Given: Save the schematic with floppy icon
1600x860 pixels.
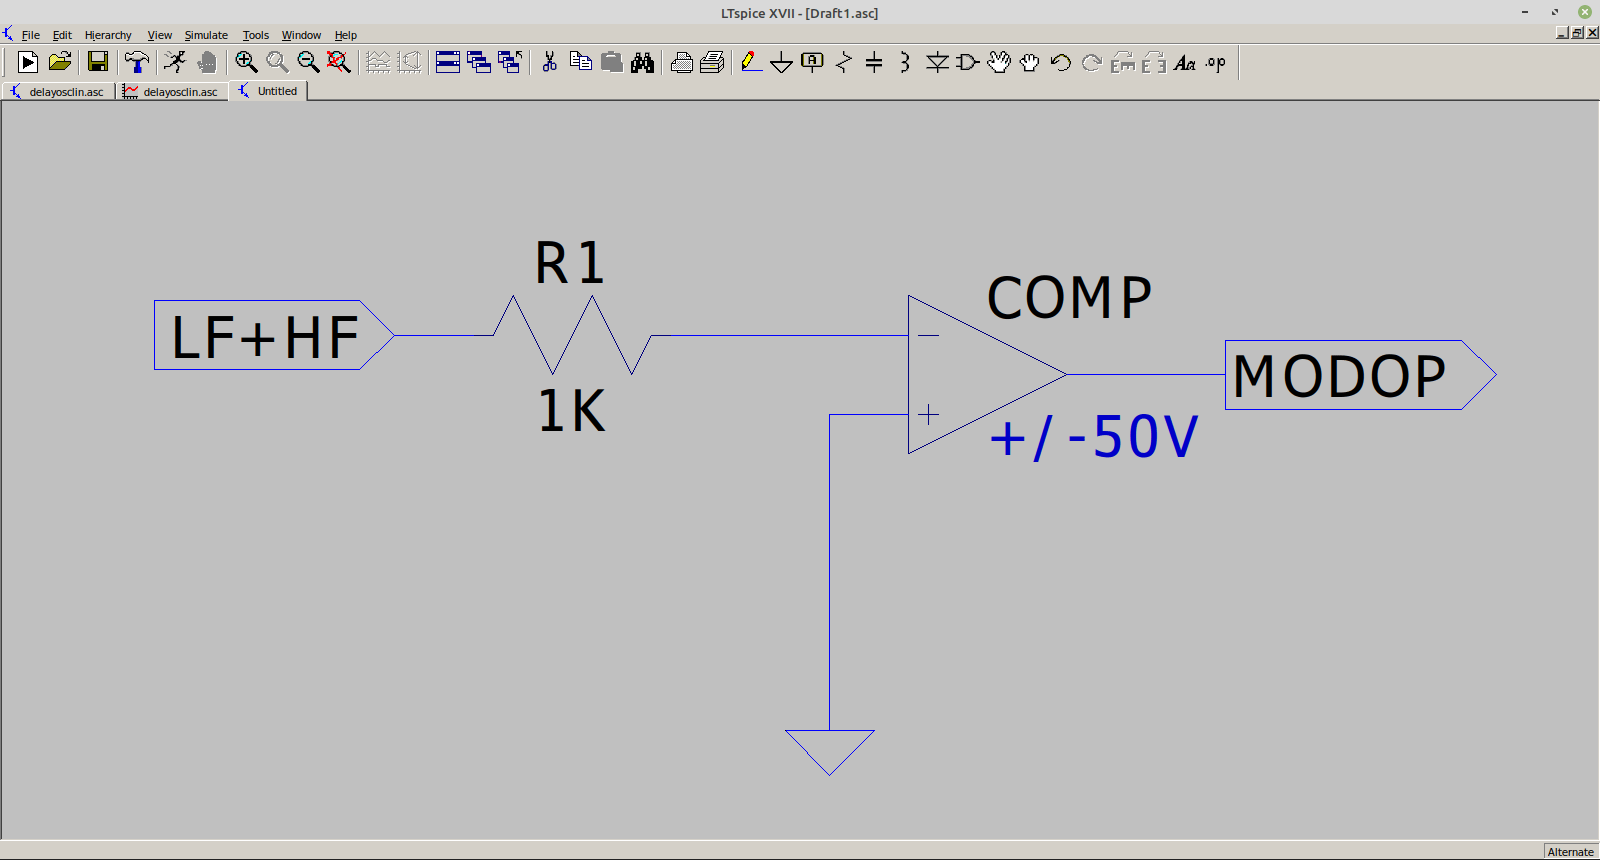Looking at the screenshot, I should (x=98, y=62).
